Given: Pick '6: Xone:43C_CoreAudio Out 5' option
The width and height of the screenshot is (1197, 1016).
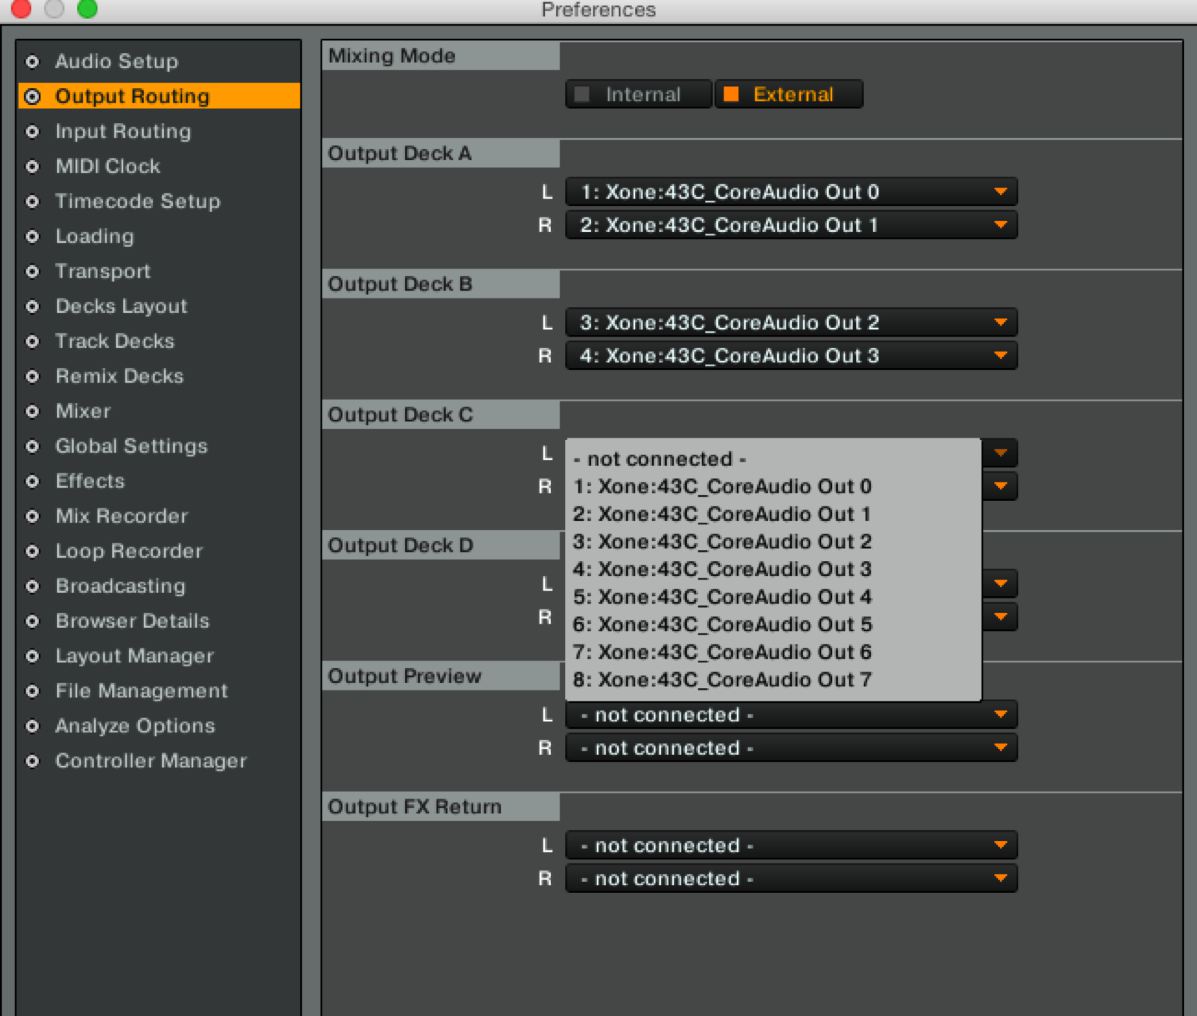Looking at the screenshot, I should point(722,625).
